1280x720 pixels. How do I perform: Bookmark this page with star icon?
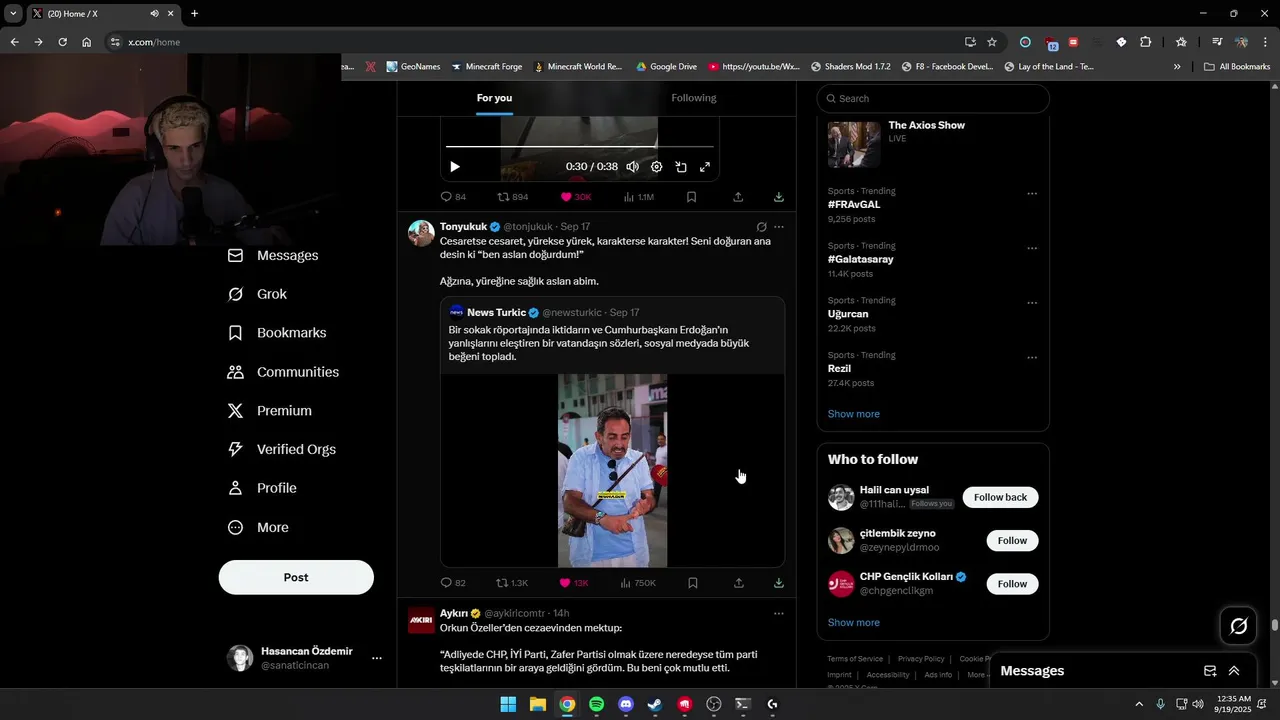pyautogui.click(x=992, y=42)
